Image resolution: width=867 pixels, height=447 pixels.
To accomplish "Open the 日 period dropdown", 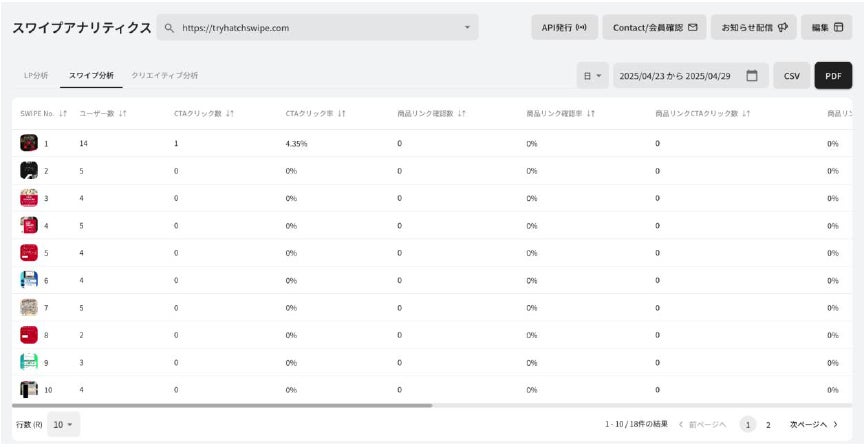I will pyautogui.click(x=593, y=76).
